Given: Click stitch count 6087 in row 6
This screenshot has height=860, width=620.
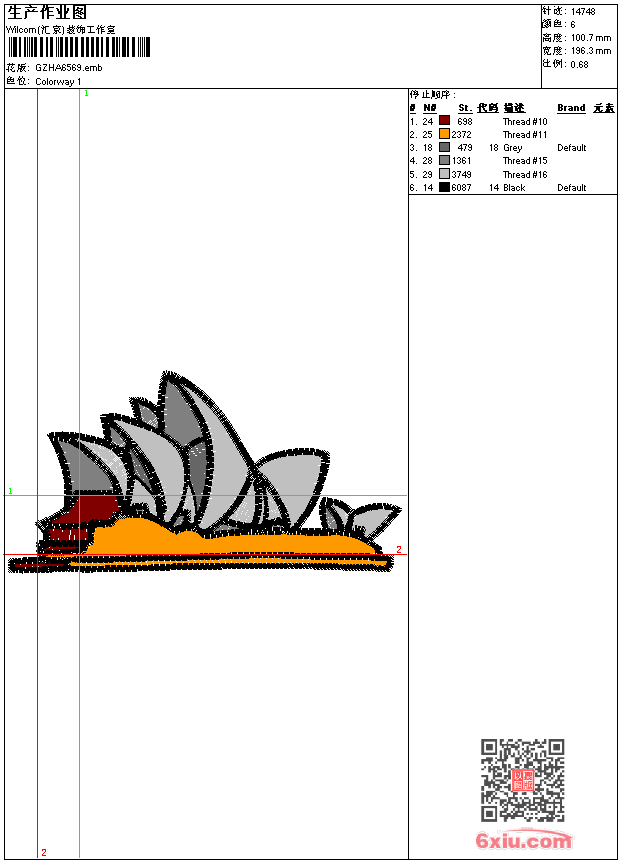Looking at the screenshot, I should point(461,188).
